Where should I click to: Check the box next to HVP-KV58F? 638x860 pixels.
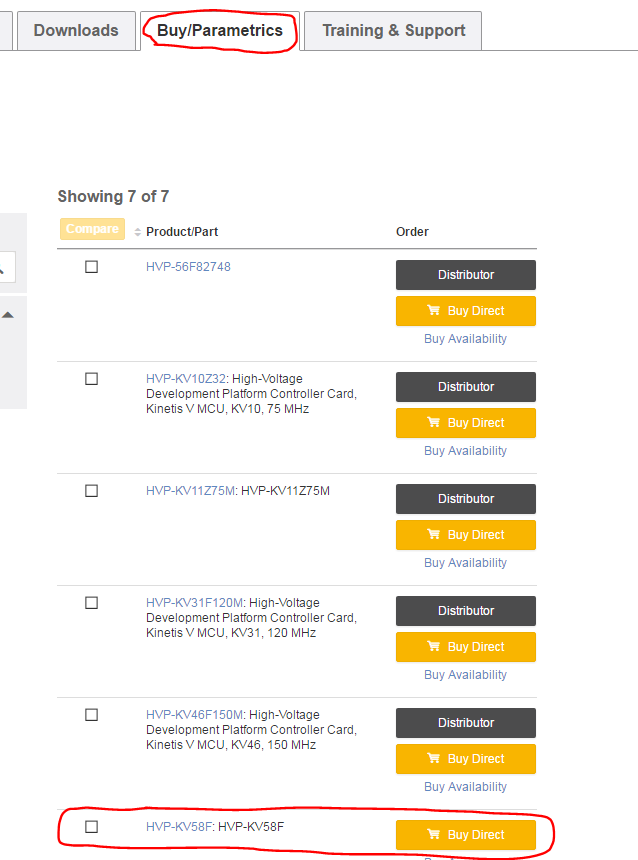click(x=92, y=827)
